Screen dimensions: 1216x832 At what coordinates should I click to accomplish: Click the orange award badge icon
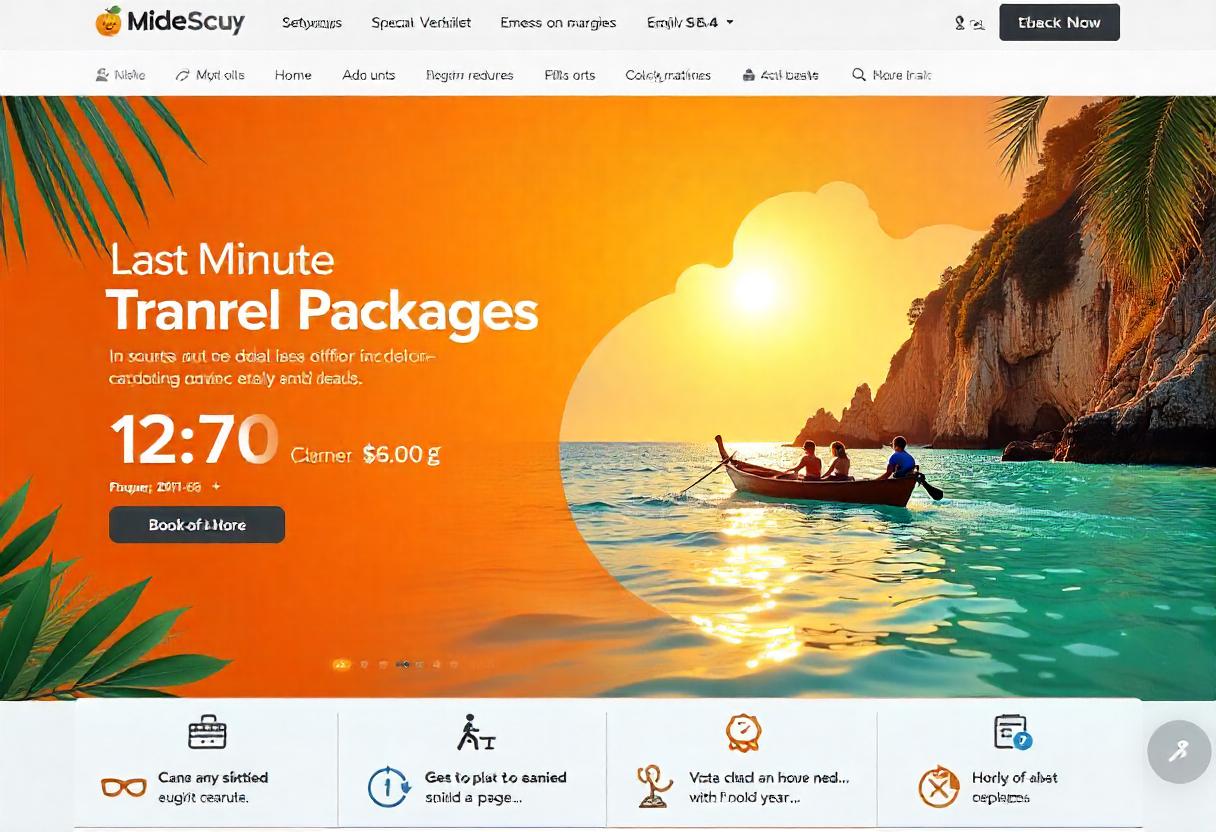pyautogui.click(x=743, y=732)
